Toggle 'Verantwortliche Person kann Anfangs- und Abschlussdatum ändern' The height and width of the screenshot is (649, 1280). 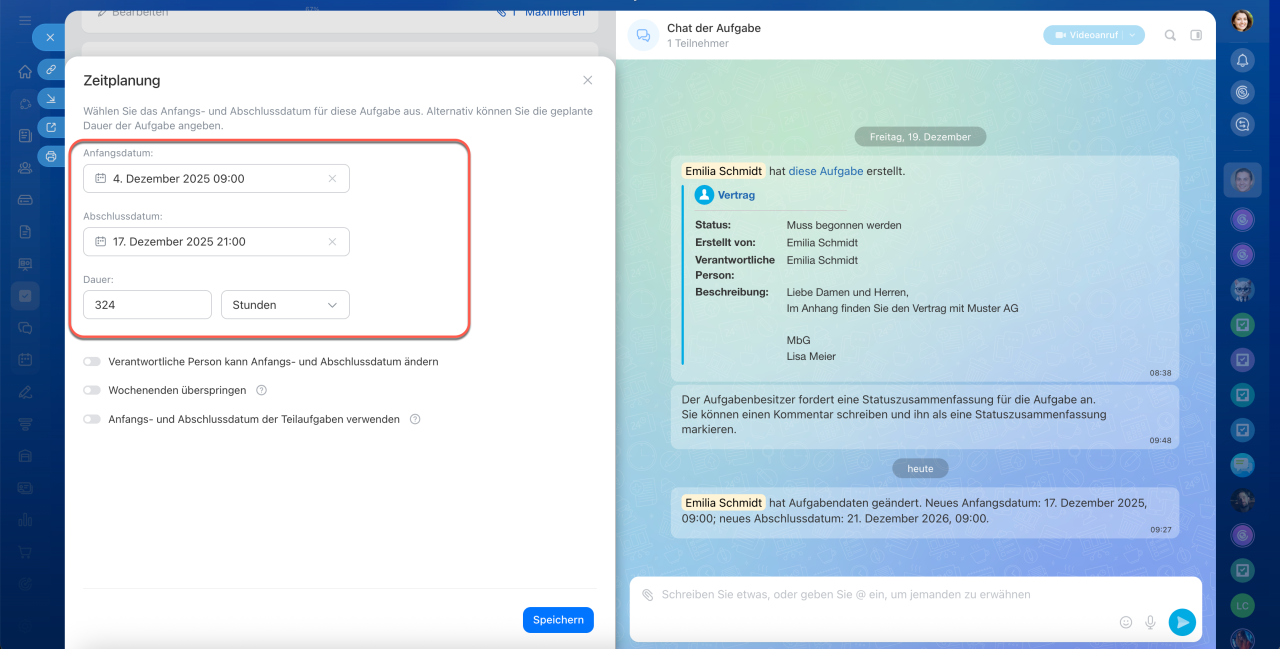tap(92, 362)
